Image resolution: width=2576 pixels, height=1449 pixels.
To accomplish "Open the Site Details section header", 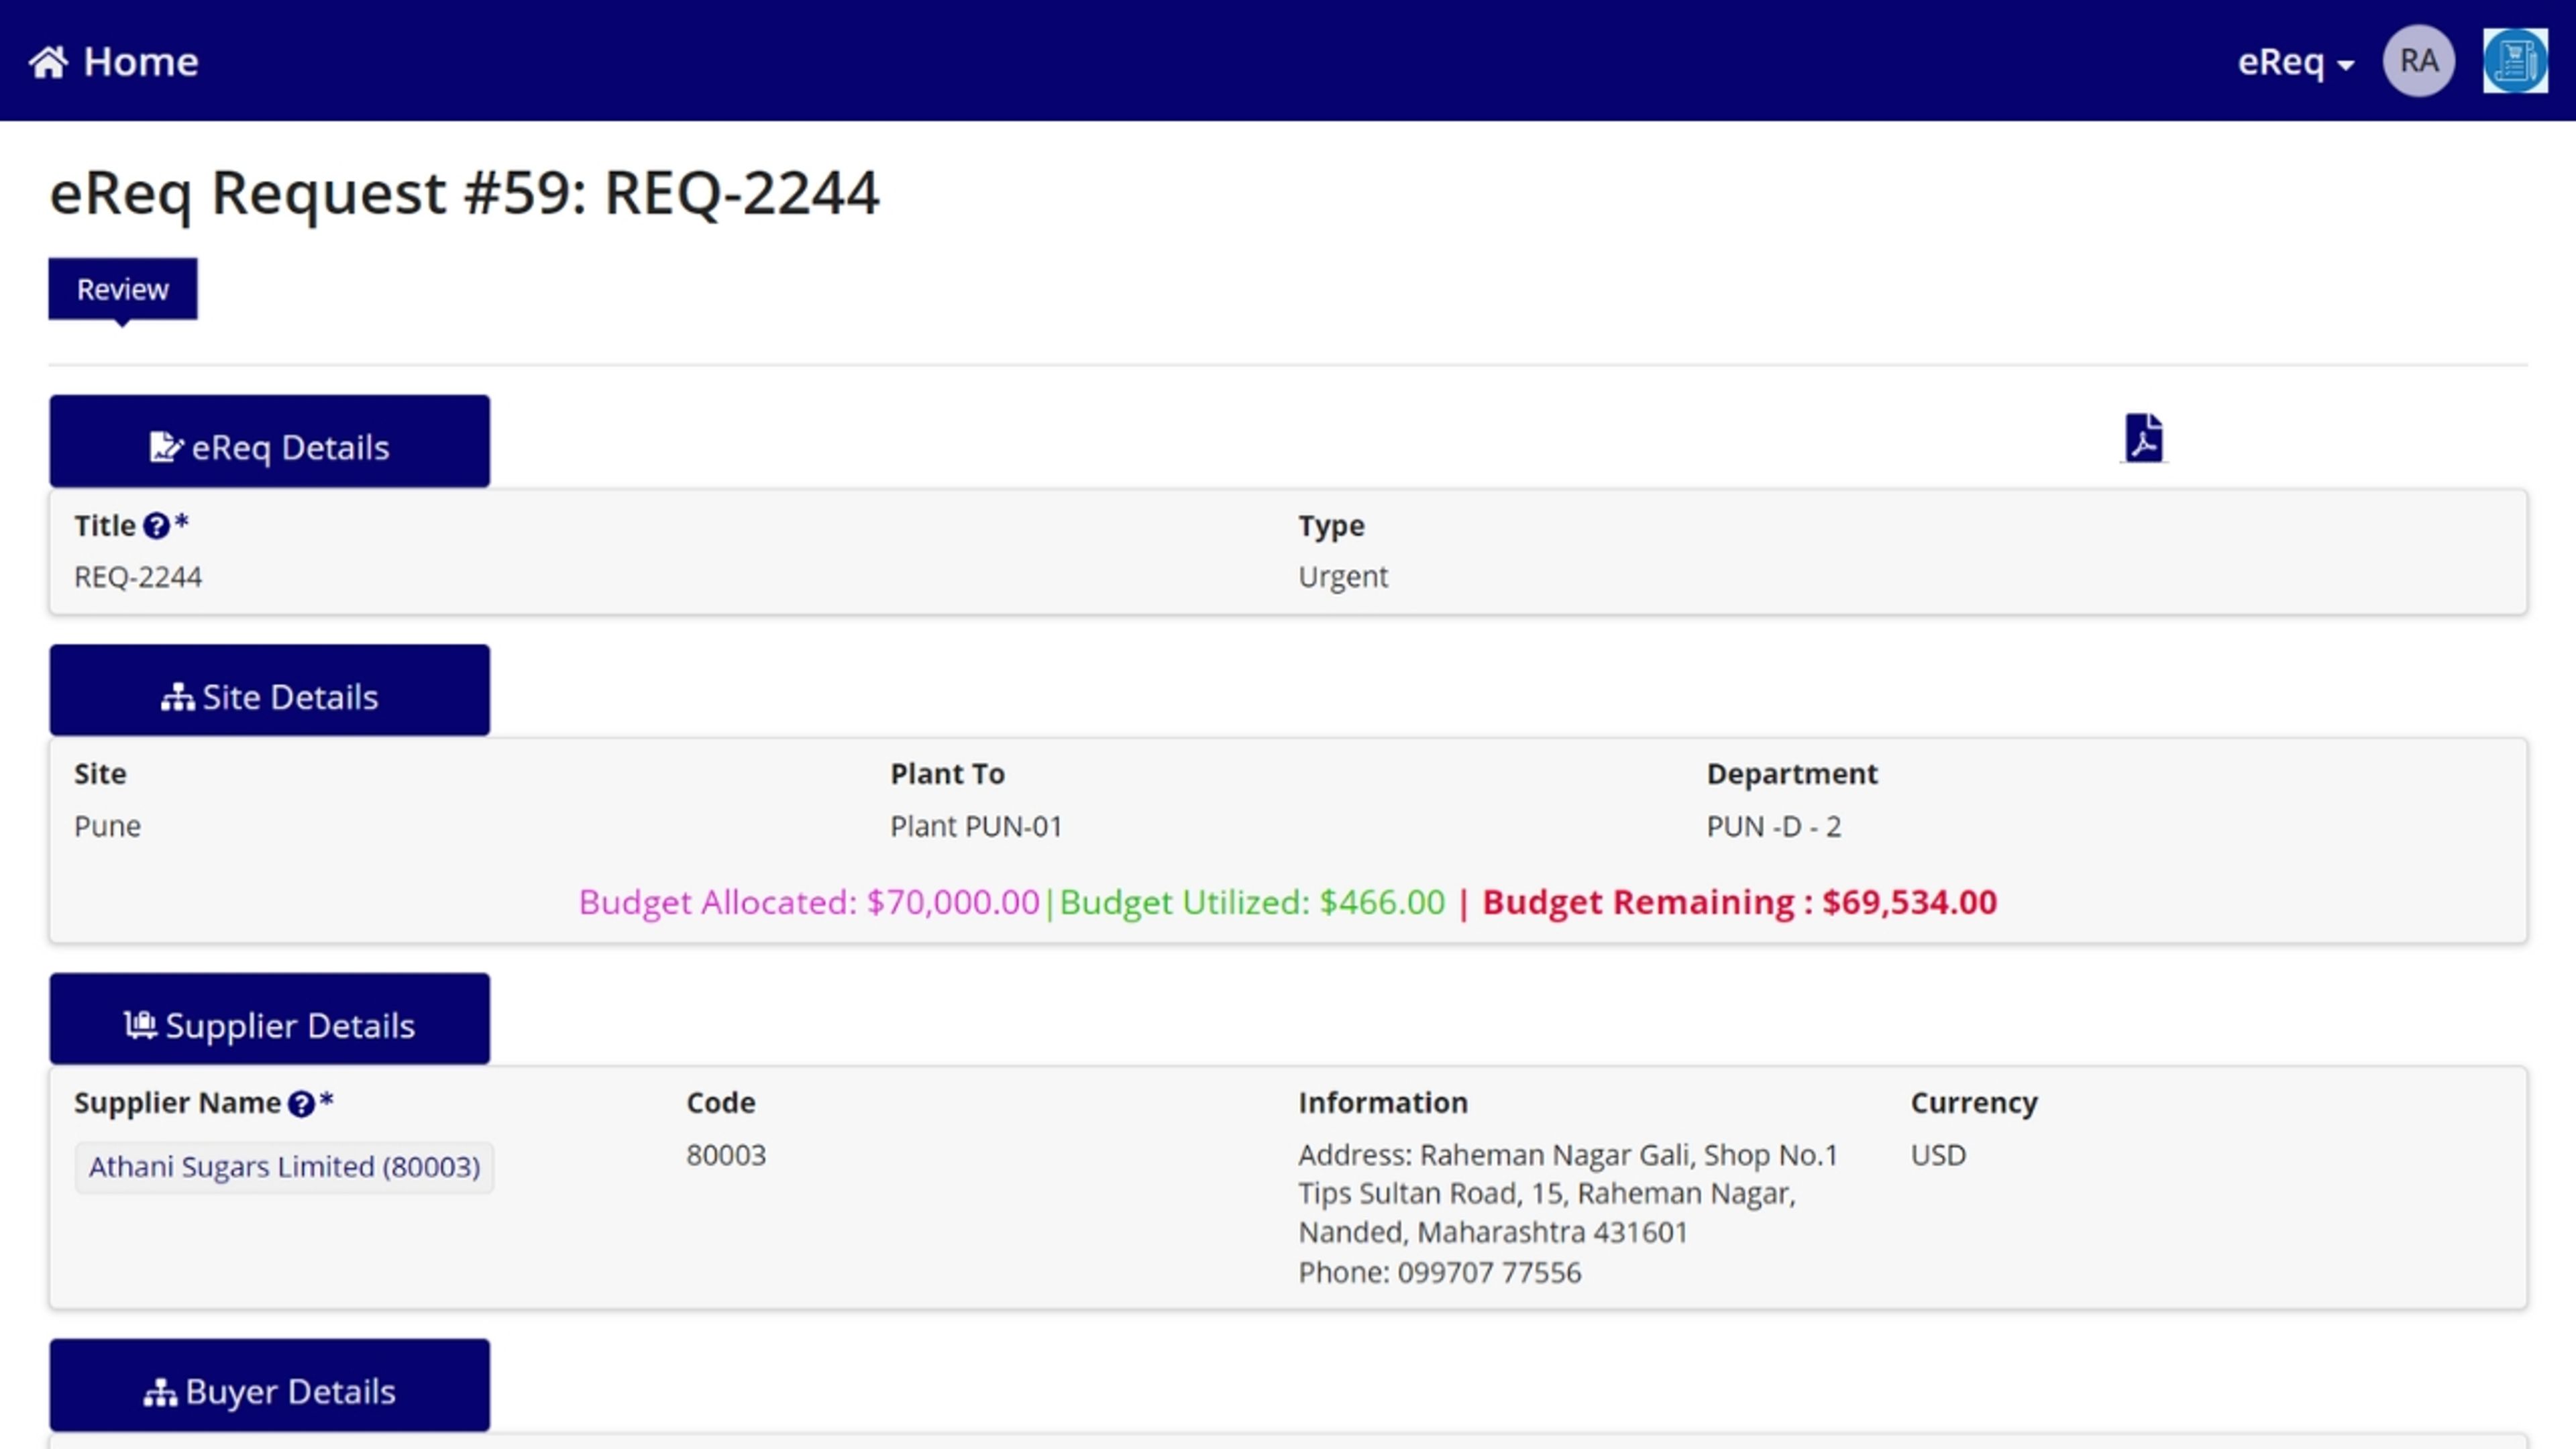I will tap(270, 690).
